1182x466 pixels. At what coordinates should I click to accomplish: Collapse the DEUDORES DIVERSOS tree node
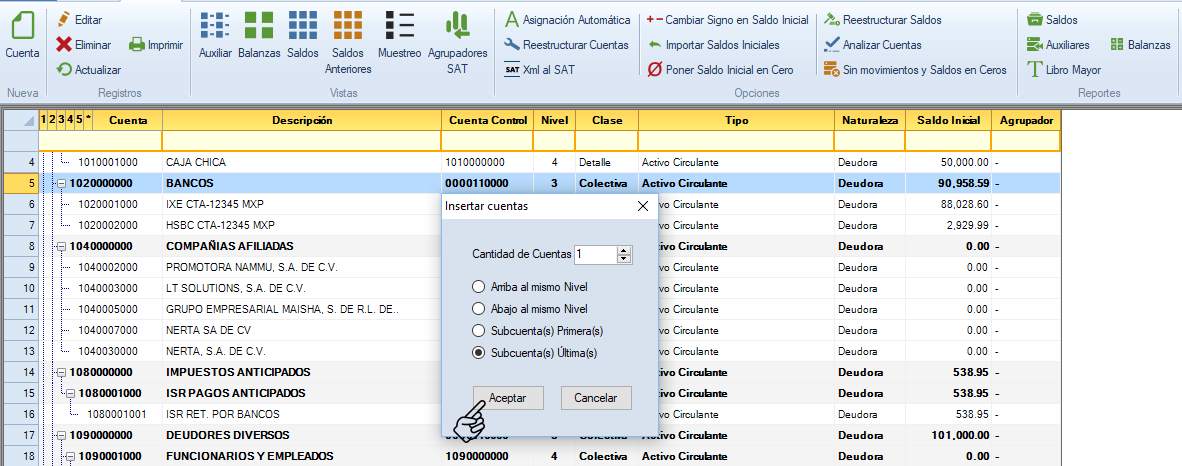(61, 435)
